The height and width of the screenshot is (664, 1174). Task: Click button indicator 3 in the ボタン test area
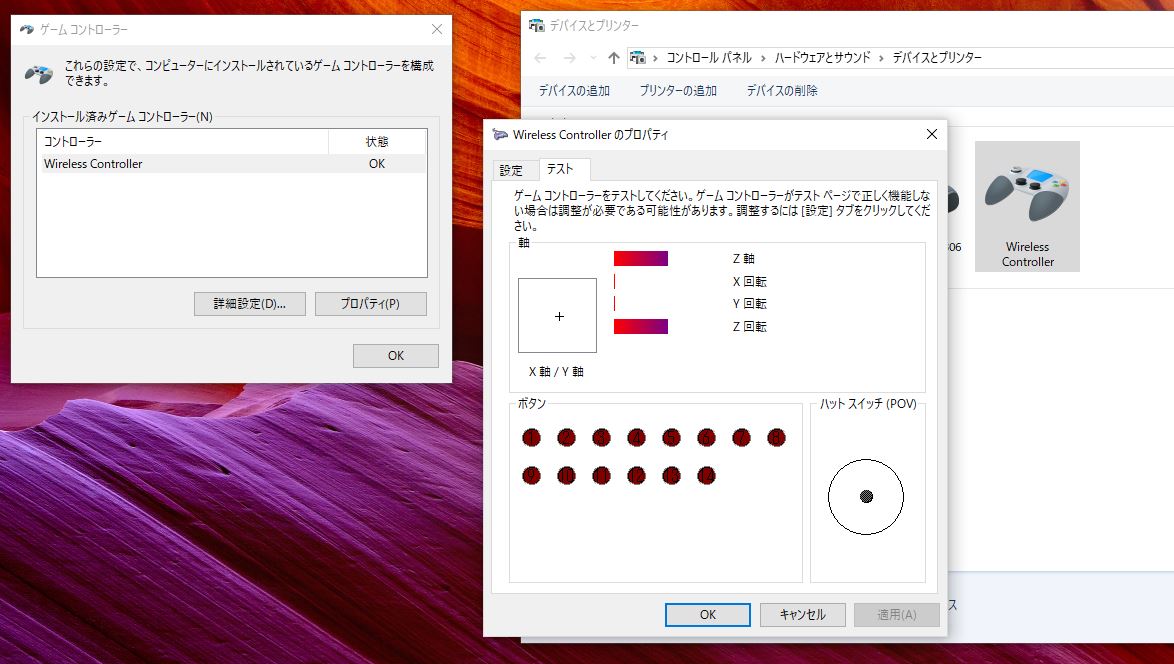[x=601, y=438]
